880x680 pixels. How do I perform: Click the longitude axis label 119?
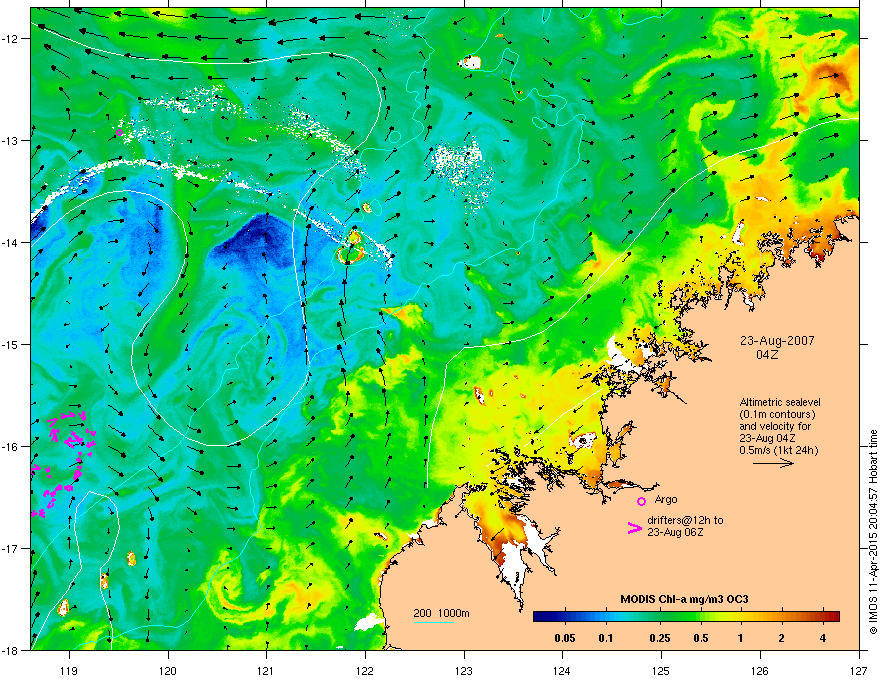click(x=69, y=671)
